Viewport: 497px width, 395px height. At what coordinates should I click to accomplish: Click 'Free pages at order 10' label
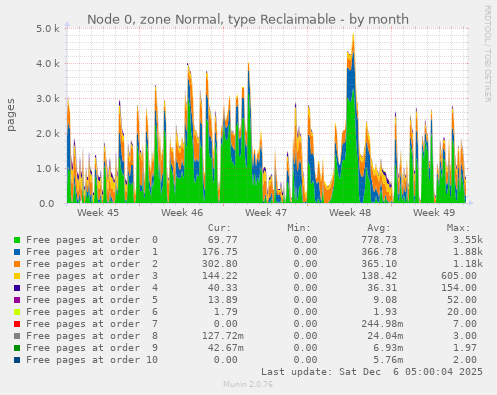click(x=92, y=360)
